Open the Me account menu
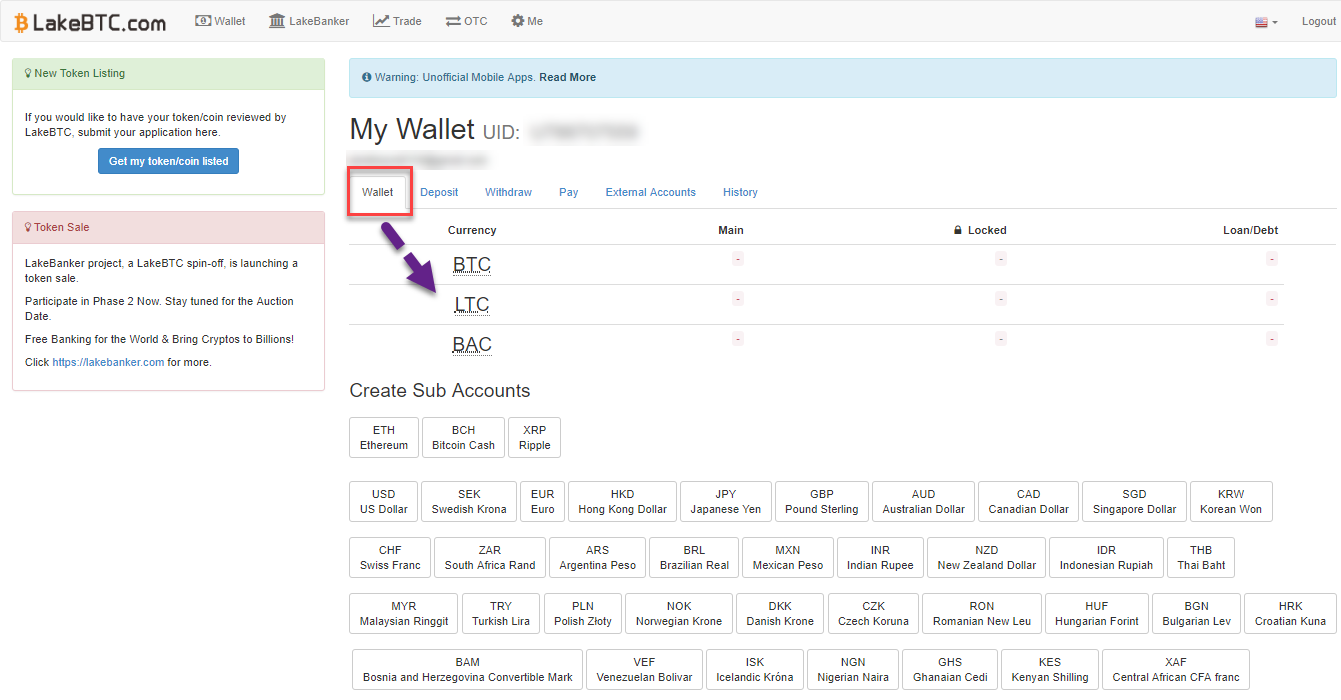The width and height of the screenshot is (1341, 700). pyautogui.click(x=527, y=21)
